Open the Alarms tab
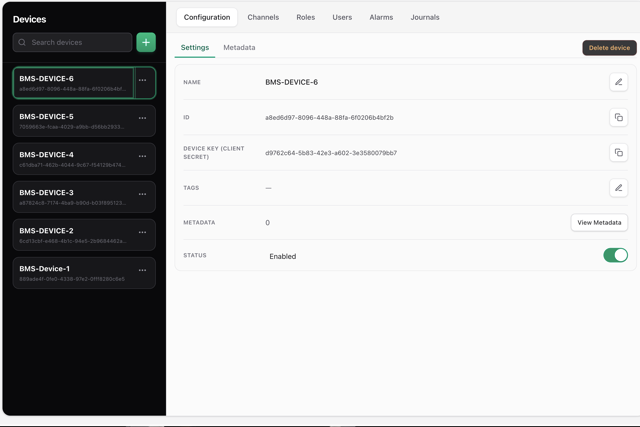This screenshot has width=640, height=427. [x=381, y=17]
